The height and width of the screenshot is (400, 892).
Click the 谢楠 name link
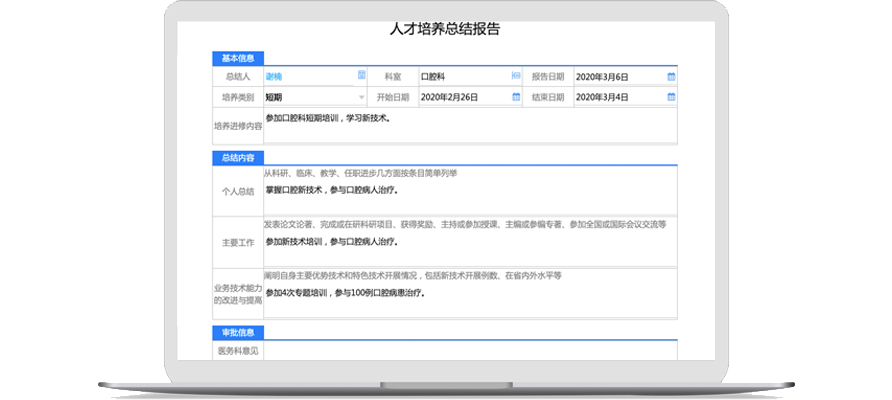click(x=274, y=76)
